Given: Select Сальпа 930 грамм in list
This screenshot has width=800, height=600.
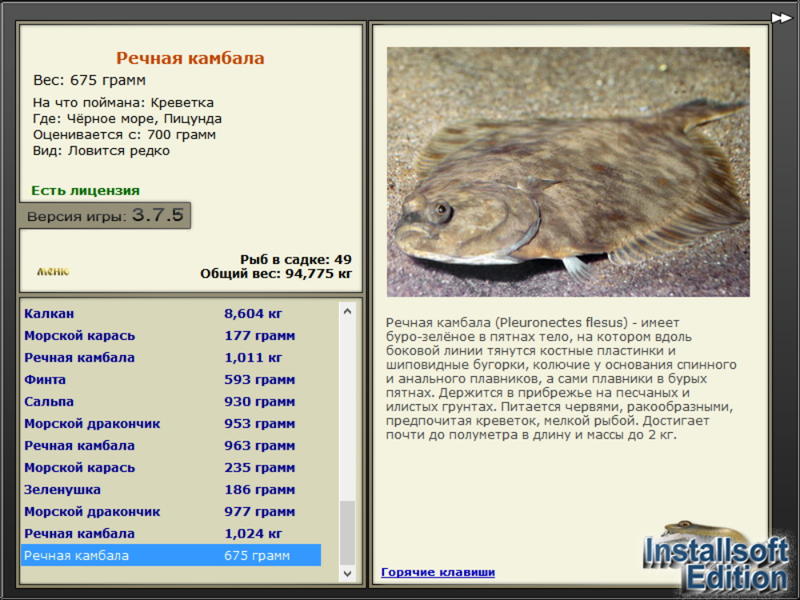Looking at the screenshot, I should click(171, 401).
